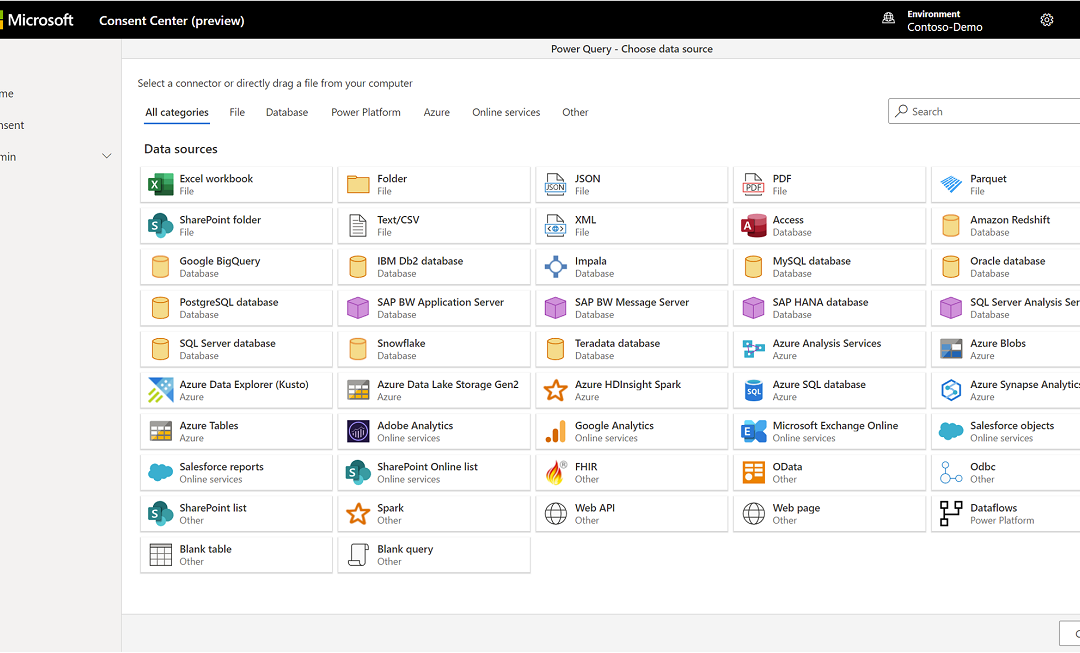Click the Azure Data Lake Storage Gen2 icon
Screen dimensions: 1080x653
coord(358,390)
